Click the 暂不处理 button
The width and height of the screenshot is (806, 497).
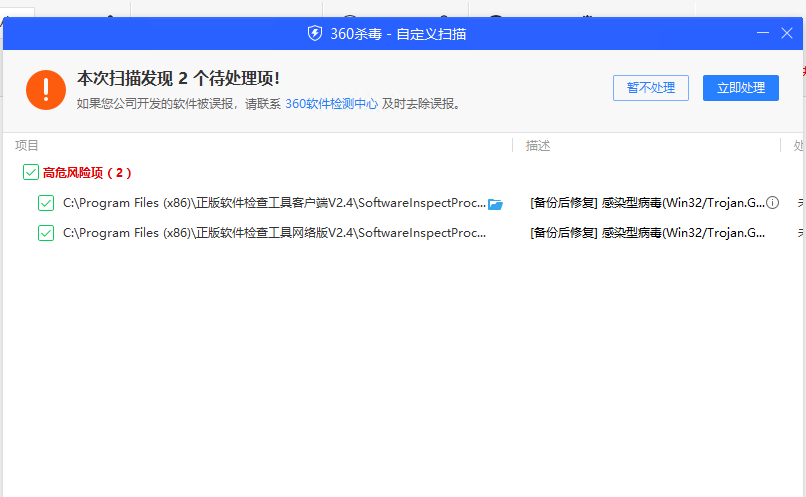(651, 88)
